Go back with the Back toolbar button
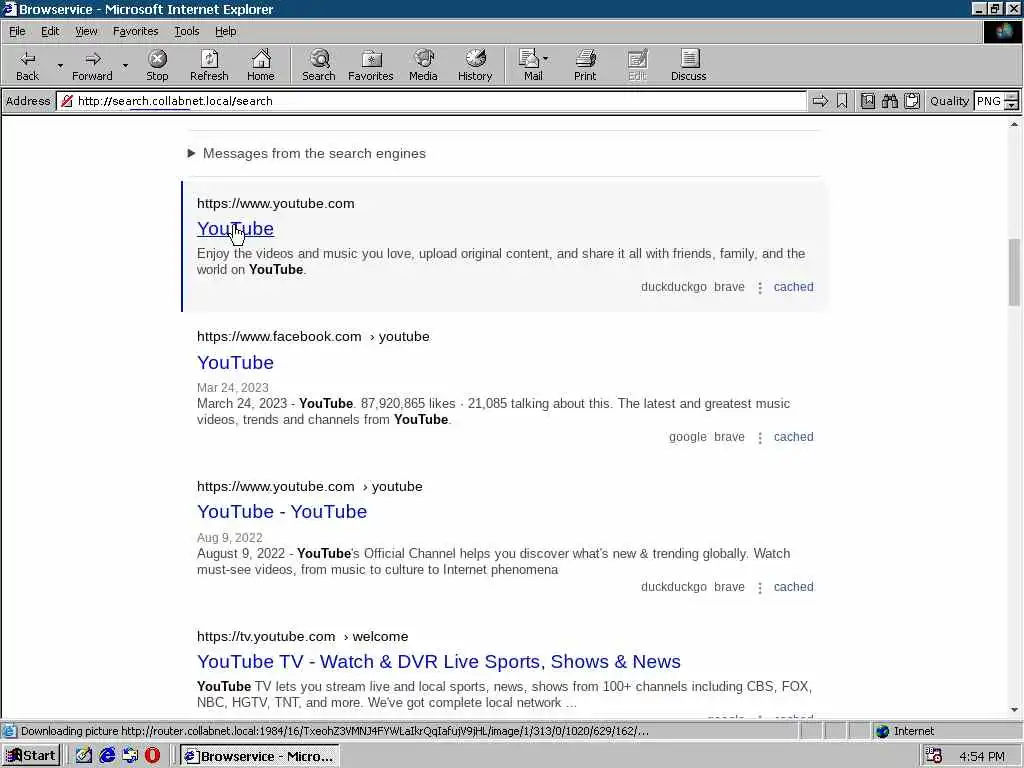This screenshot has width=1024, height=768. tap(27, 65)
